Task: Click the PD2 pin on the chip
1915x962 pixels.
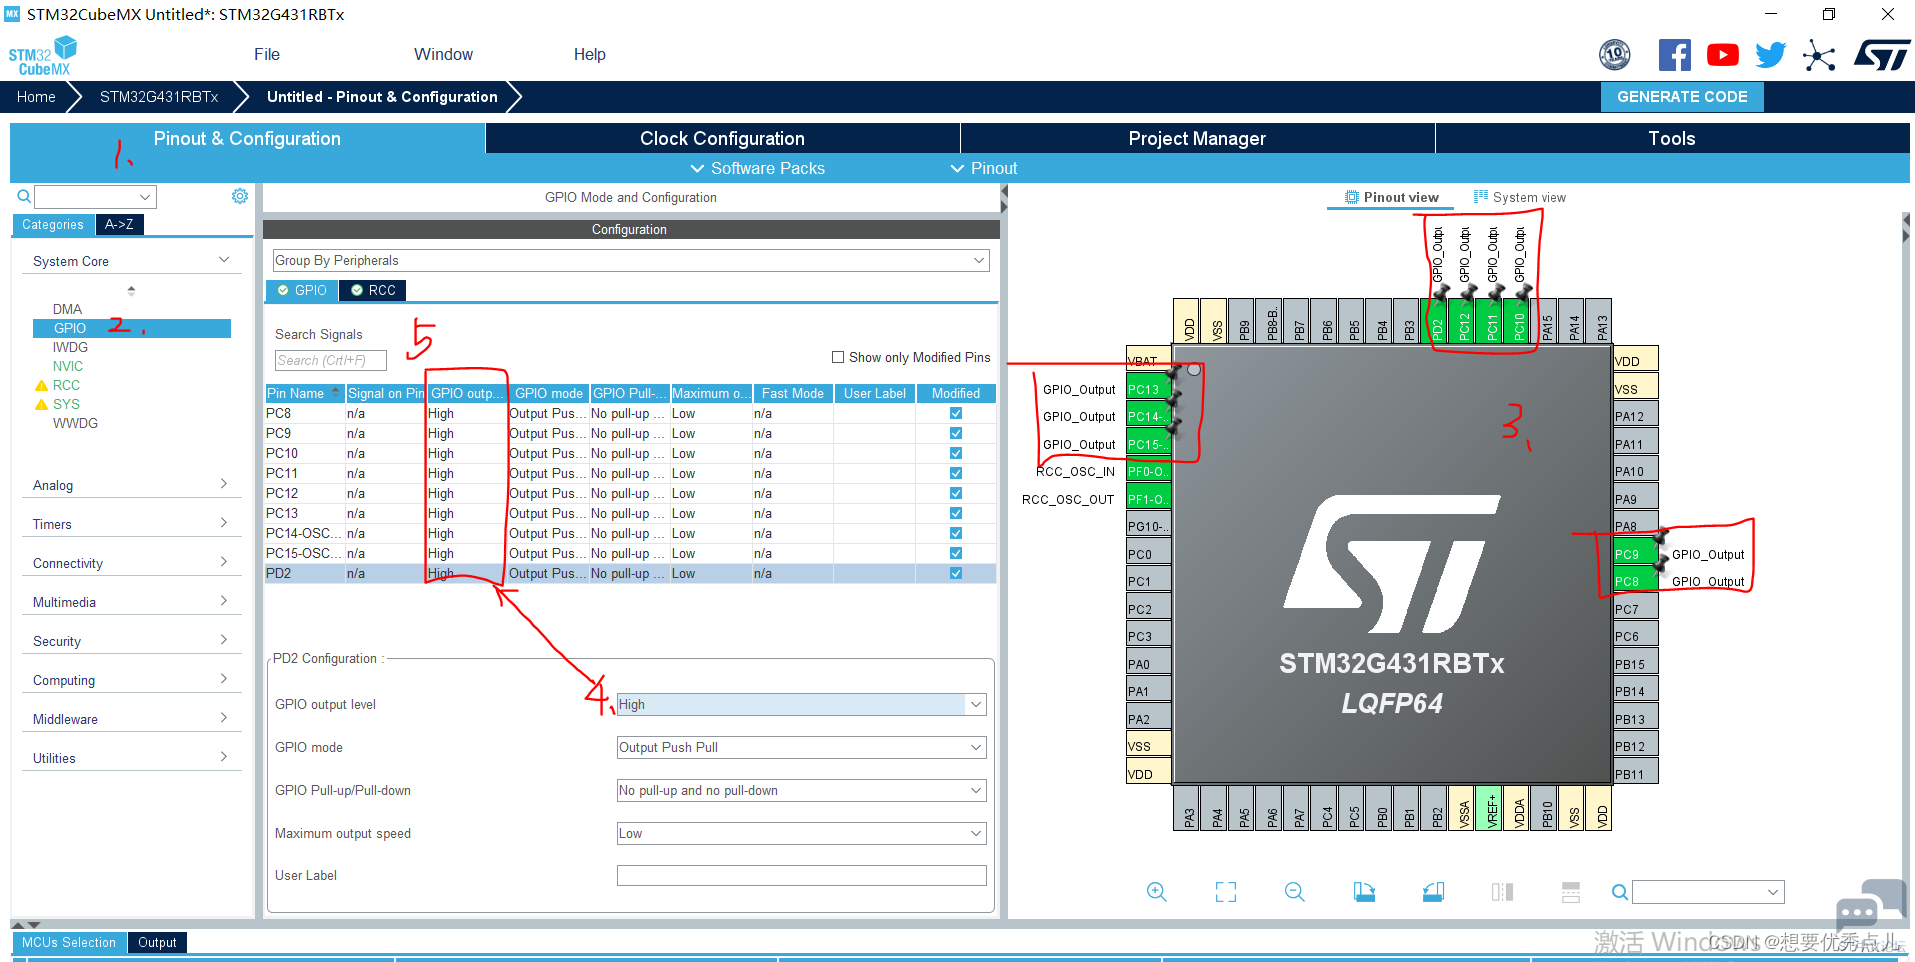Action: (1436, 321)
